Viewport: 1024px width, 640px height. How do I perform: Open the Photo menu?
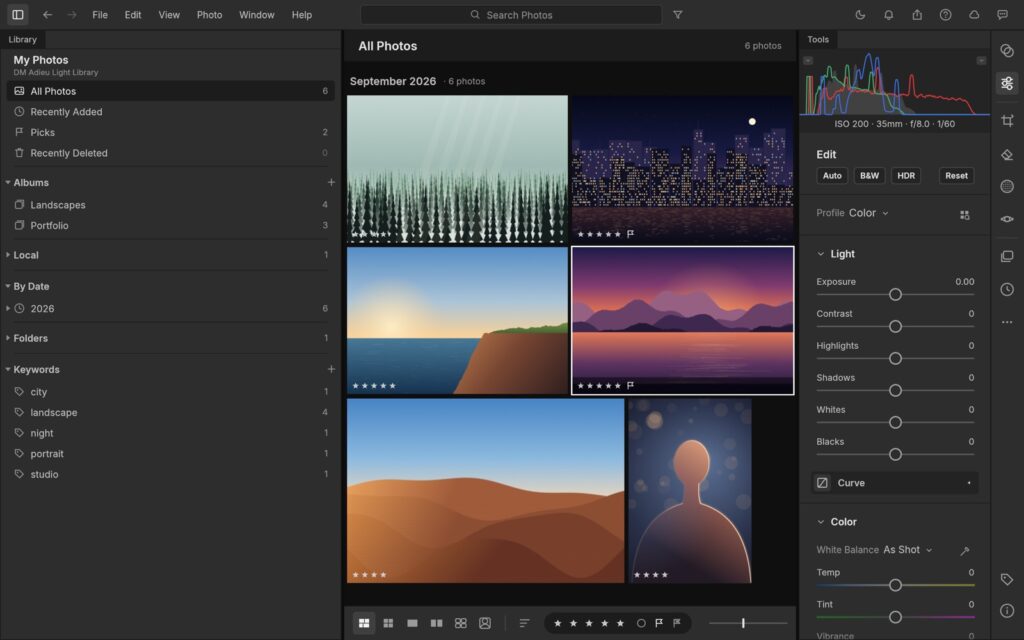[x=210, y=14]
